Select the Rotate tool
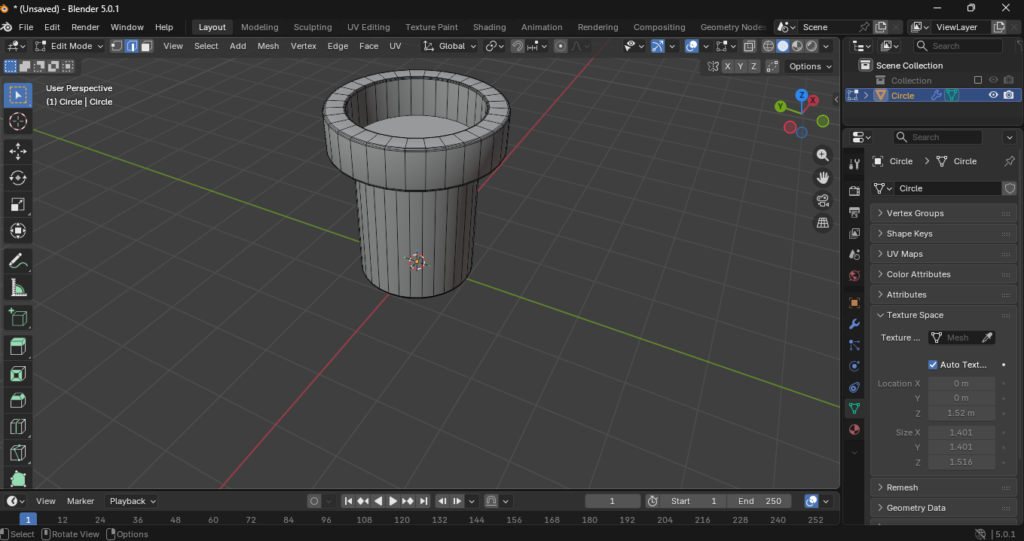The height and width of the screenshot is (541, 1024). 18,177
